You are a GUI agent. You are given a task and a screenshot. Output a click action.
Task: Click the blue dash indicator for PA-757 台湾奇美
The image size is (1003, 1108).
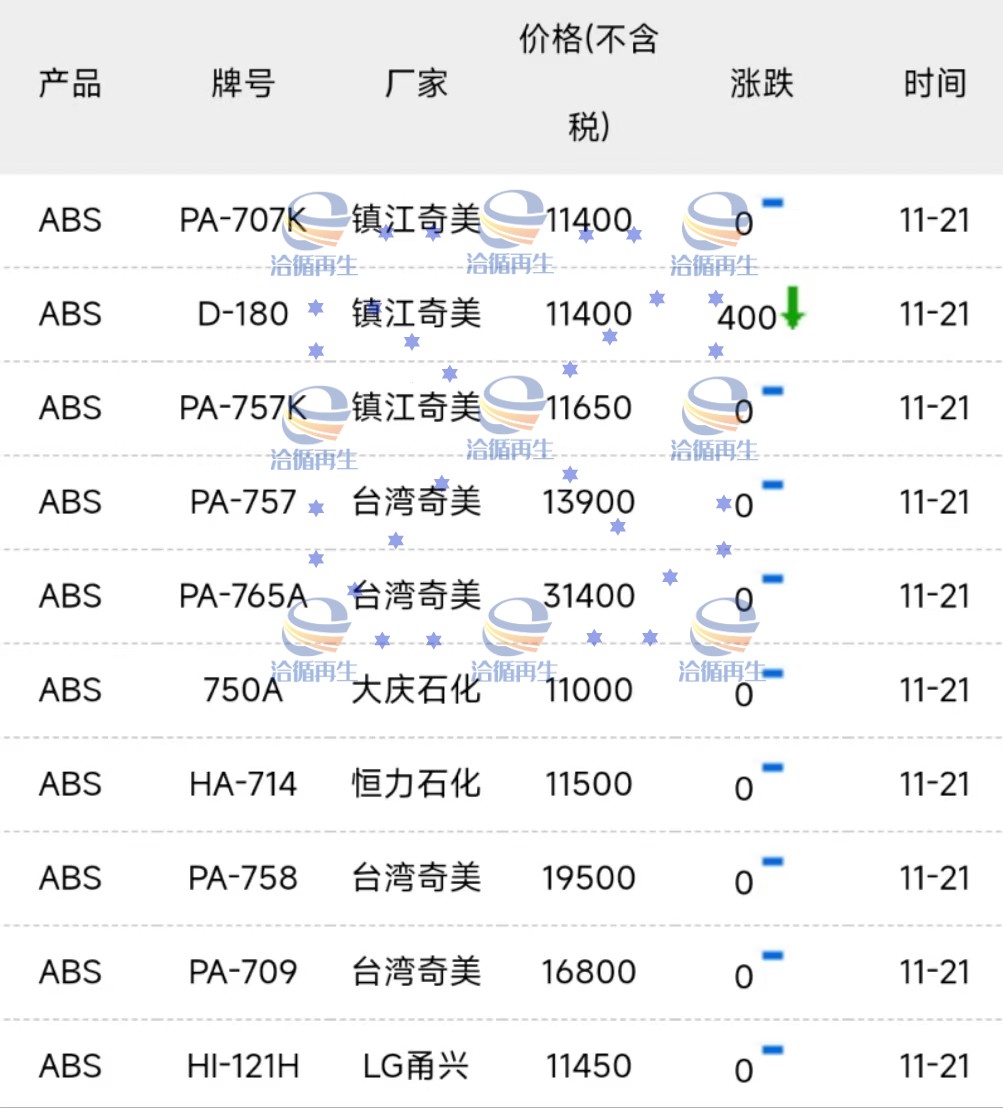point(773,485)
